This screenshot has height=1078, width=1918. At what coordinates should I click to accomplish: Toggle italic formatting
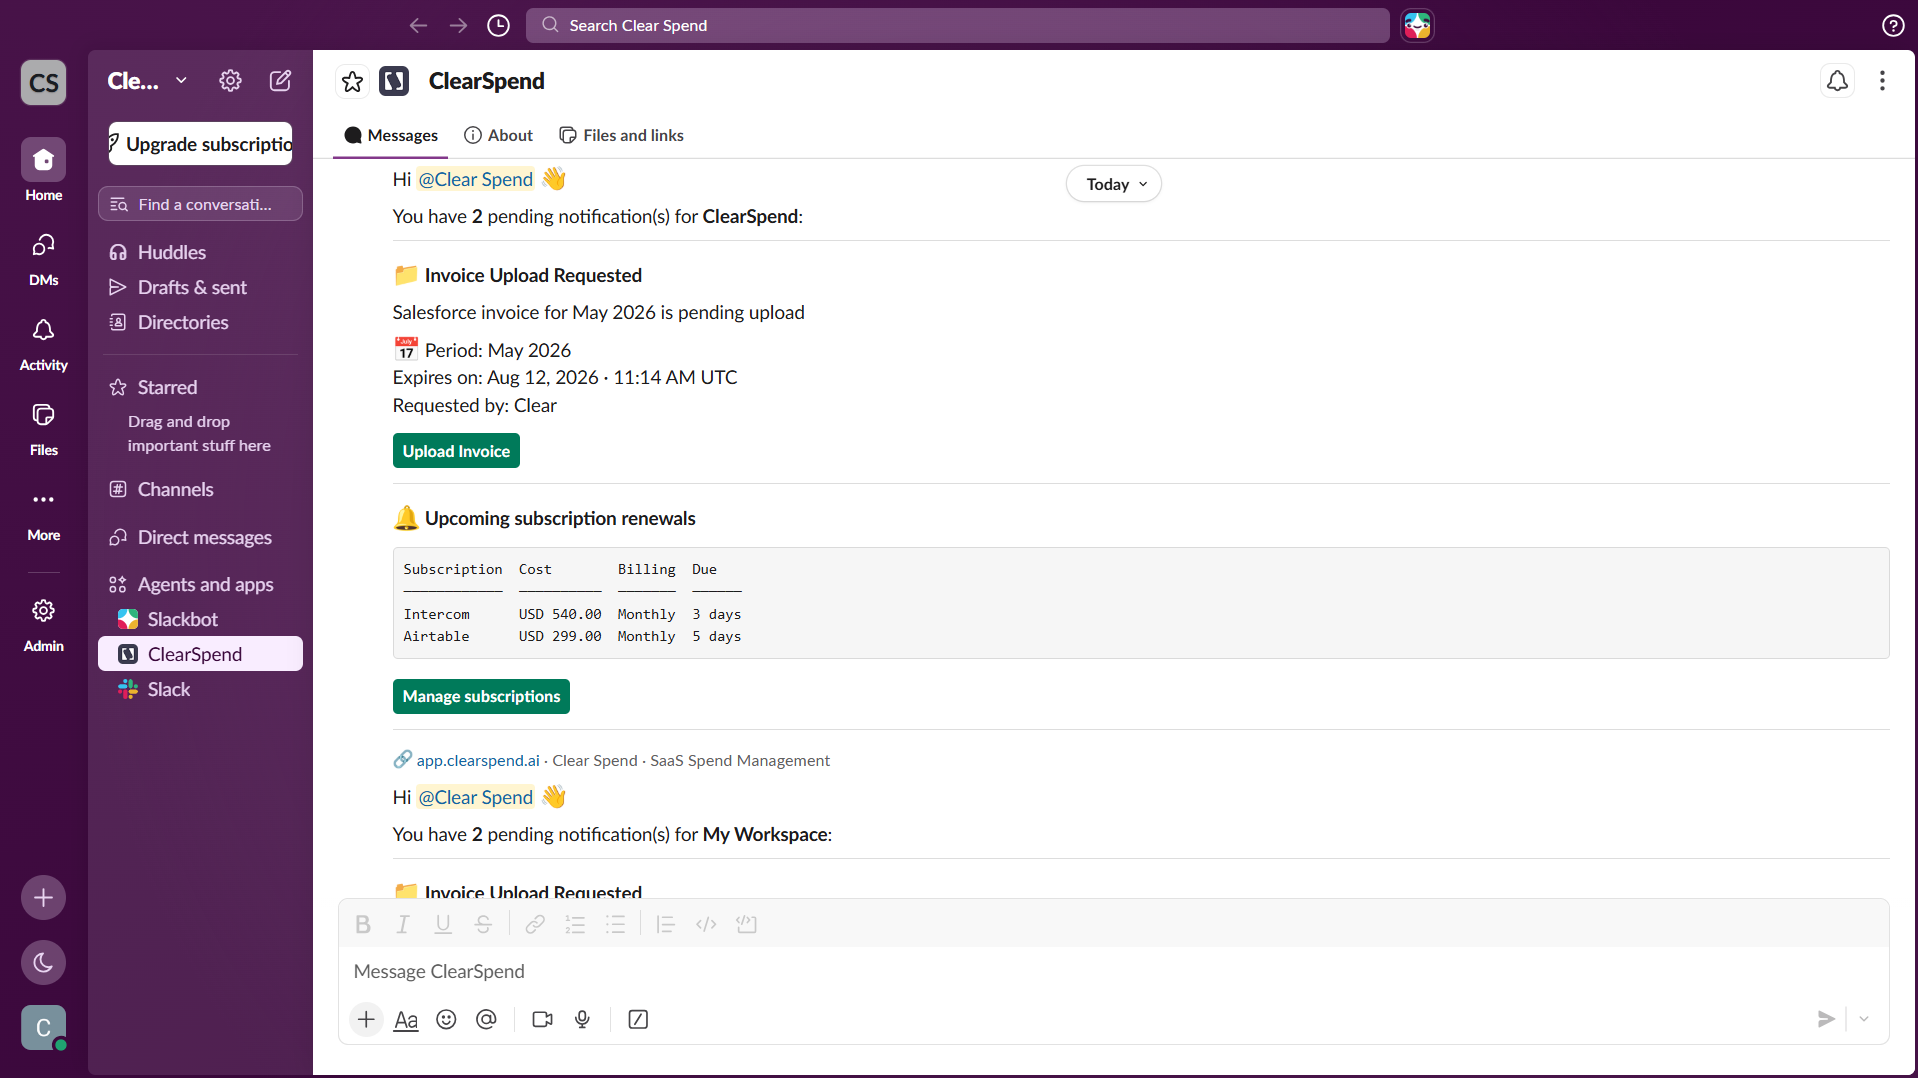403,924
